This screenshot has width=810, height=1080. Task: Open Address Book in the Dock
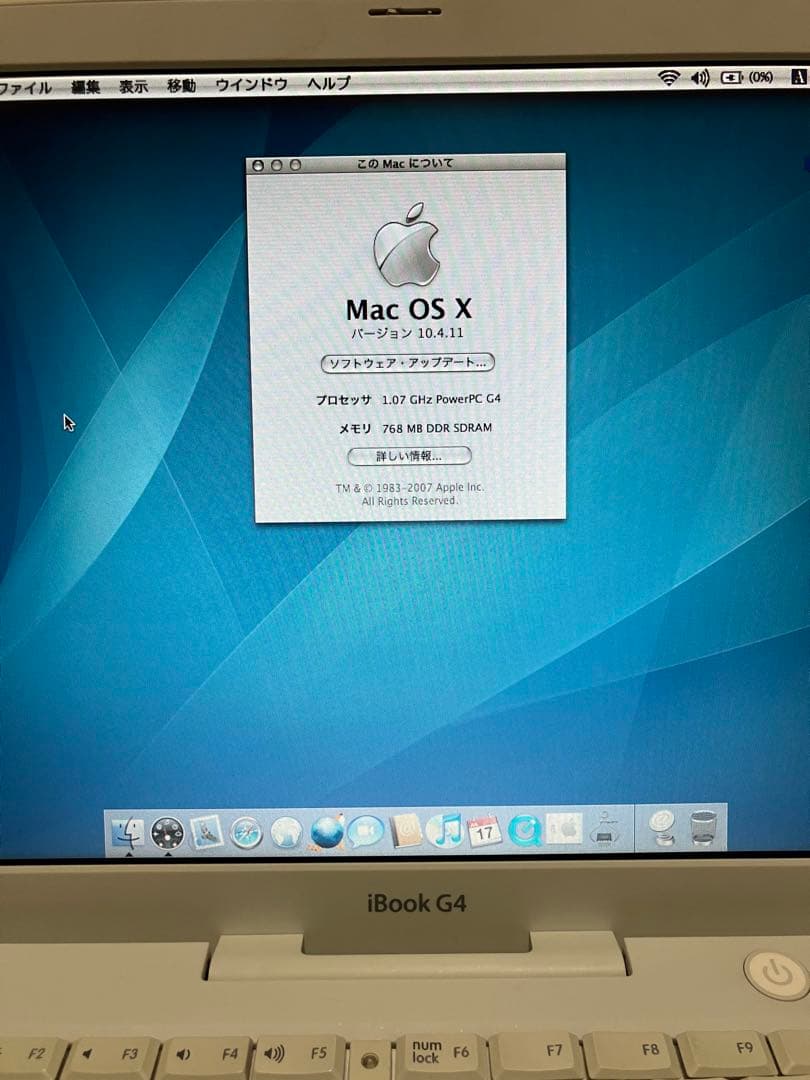click(x=405, y=831)
